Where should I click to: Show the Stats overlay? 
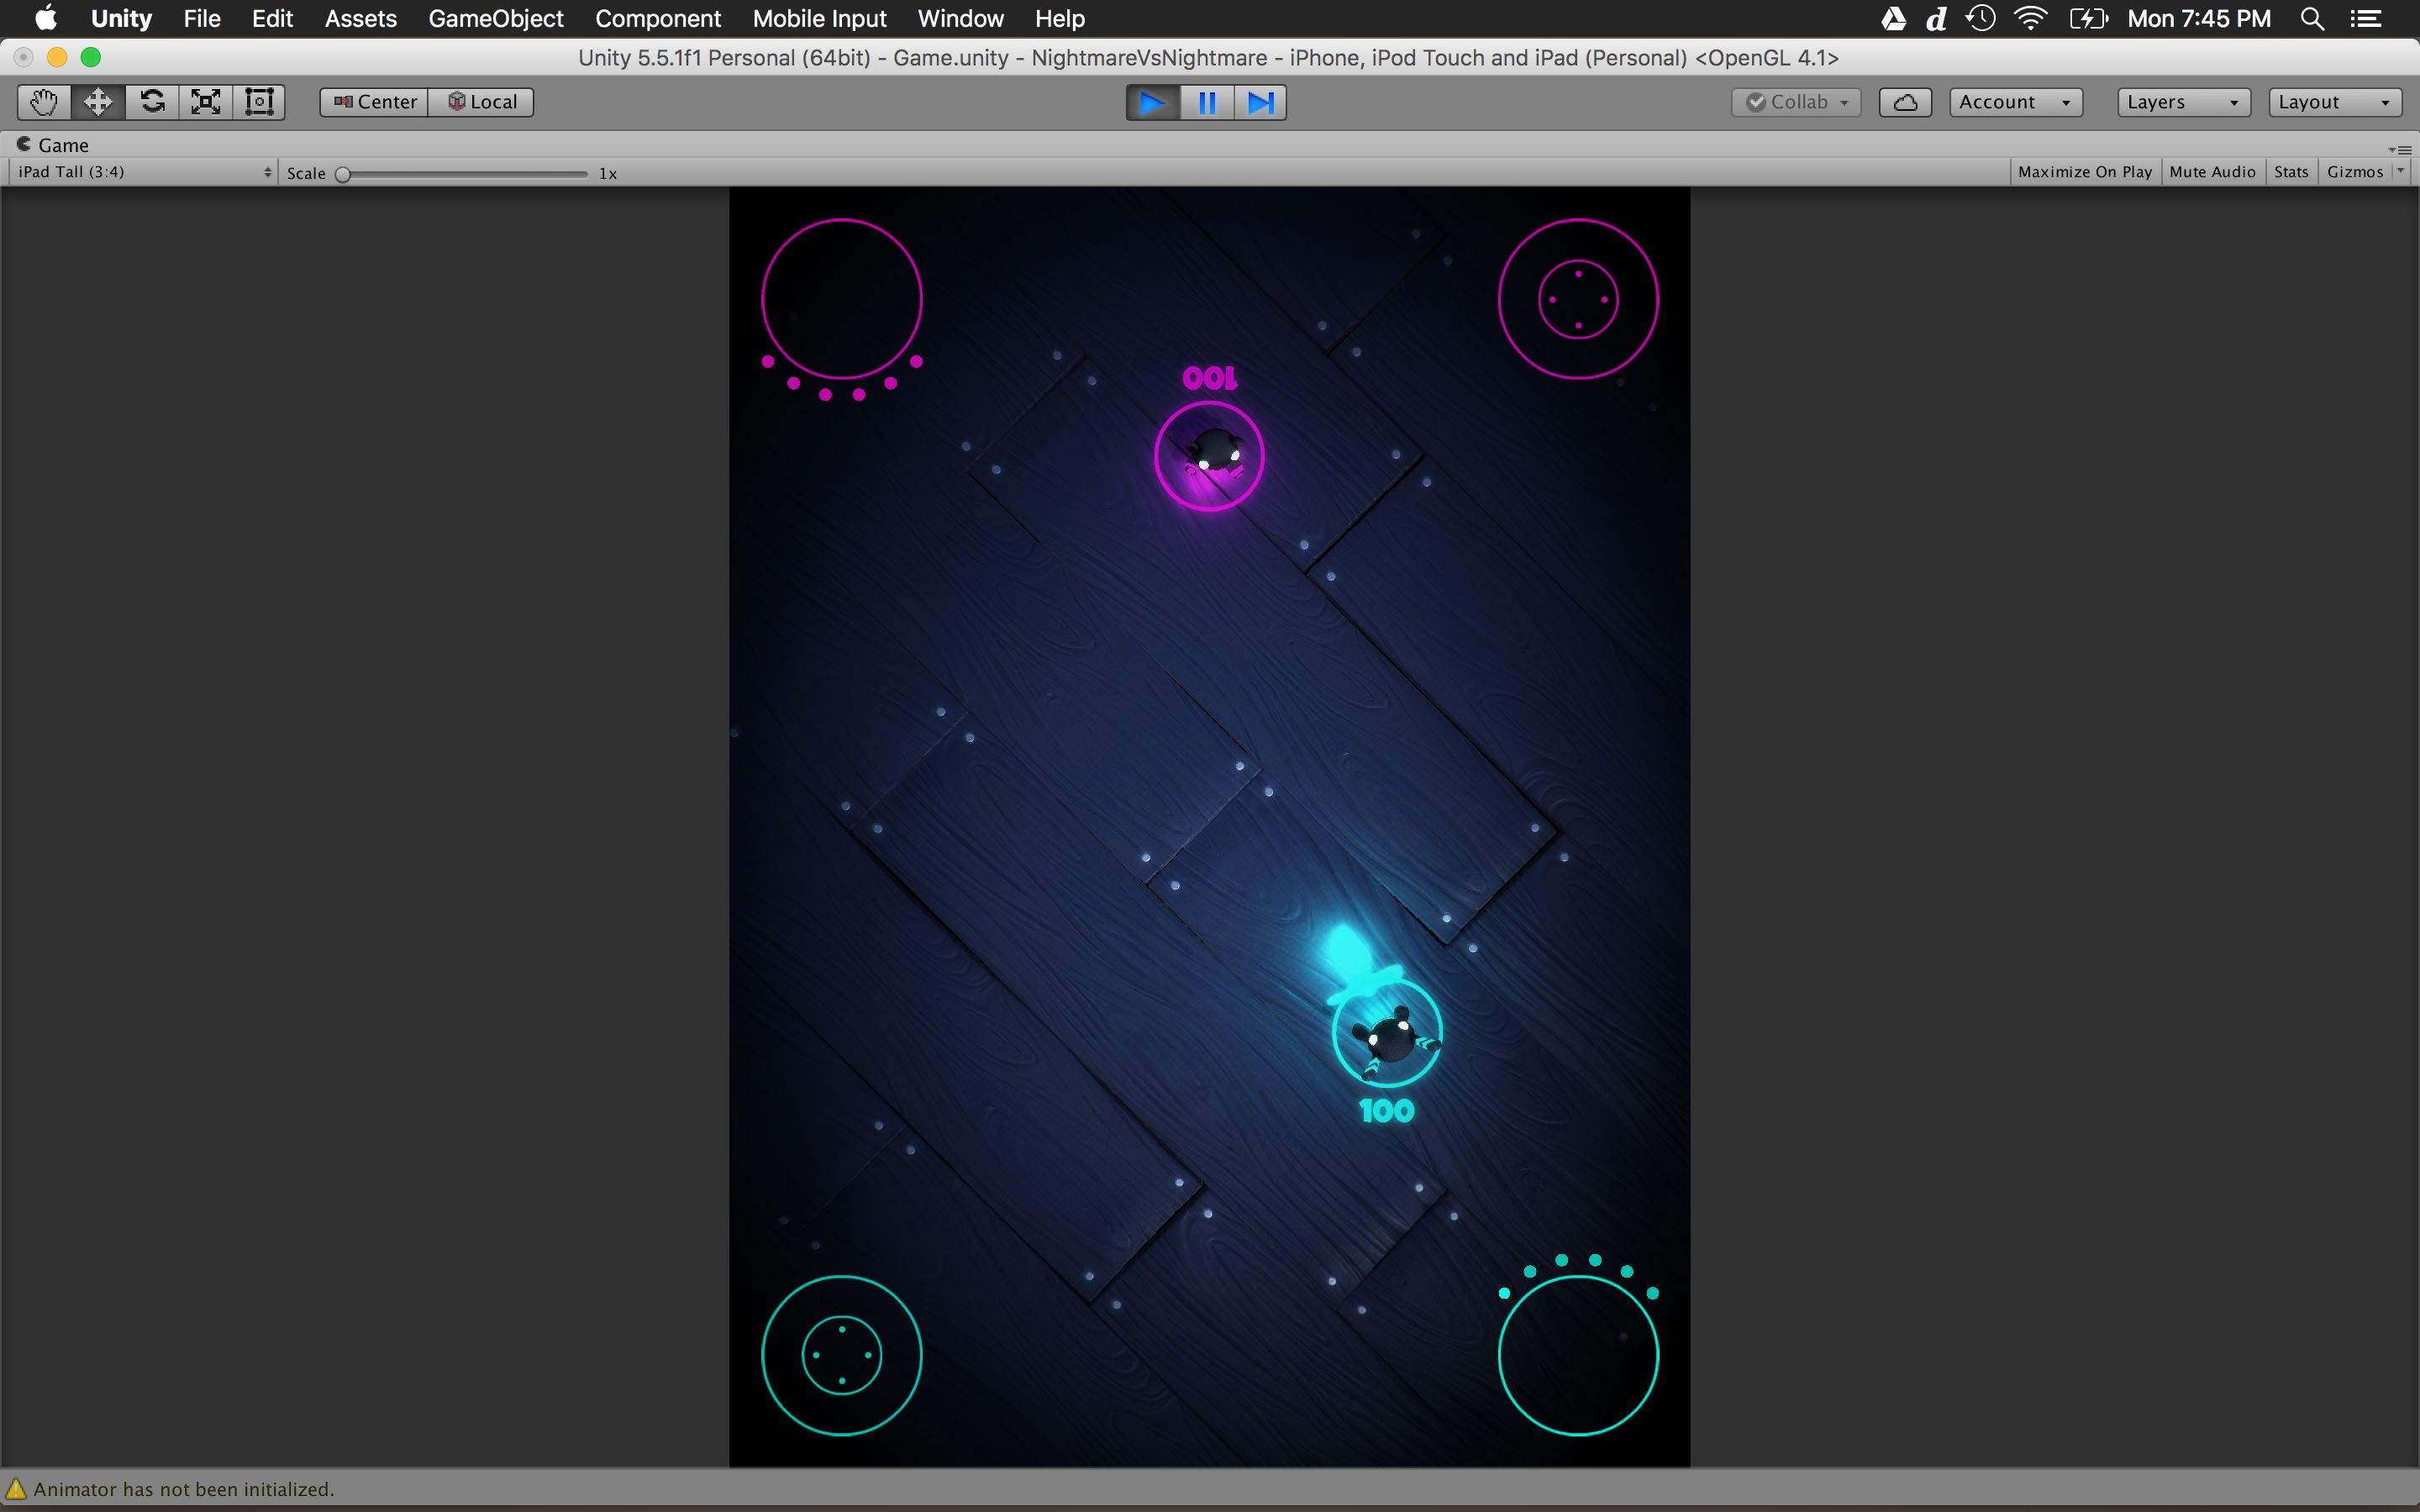pyautogui.click(x=2290, y=172)
